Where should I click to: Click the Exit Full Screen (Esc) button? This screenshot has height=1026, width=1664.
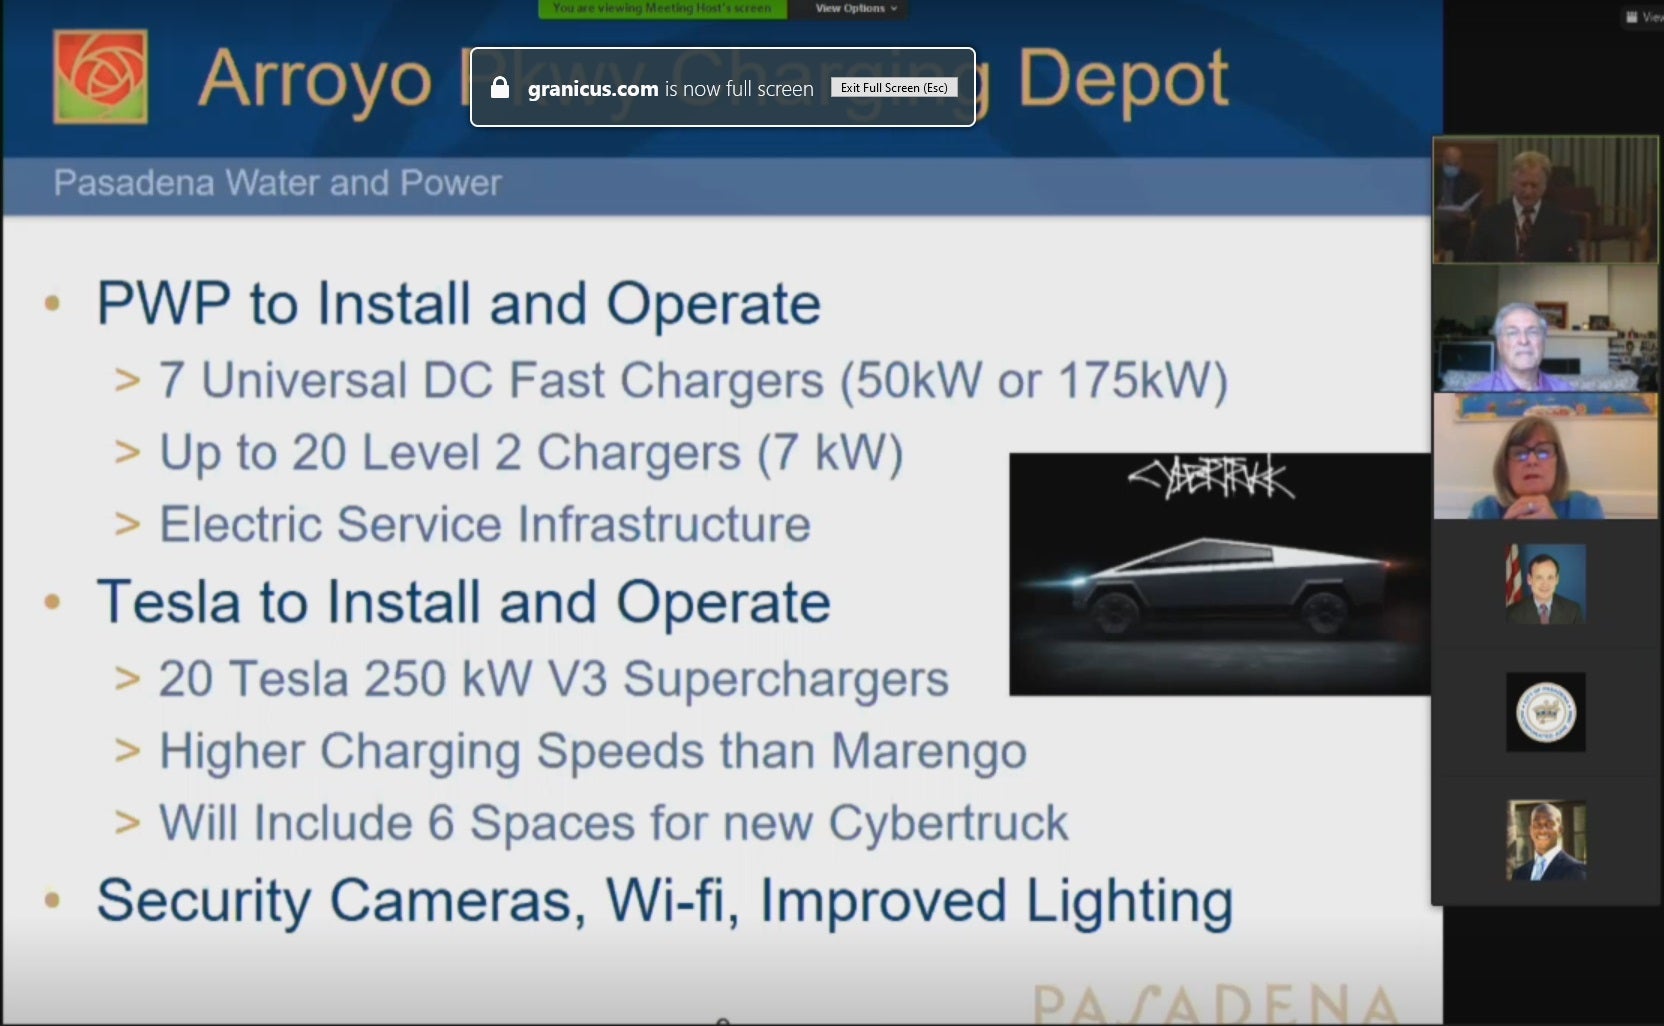pos(894,88)
